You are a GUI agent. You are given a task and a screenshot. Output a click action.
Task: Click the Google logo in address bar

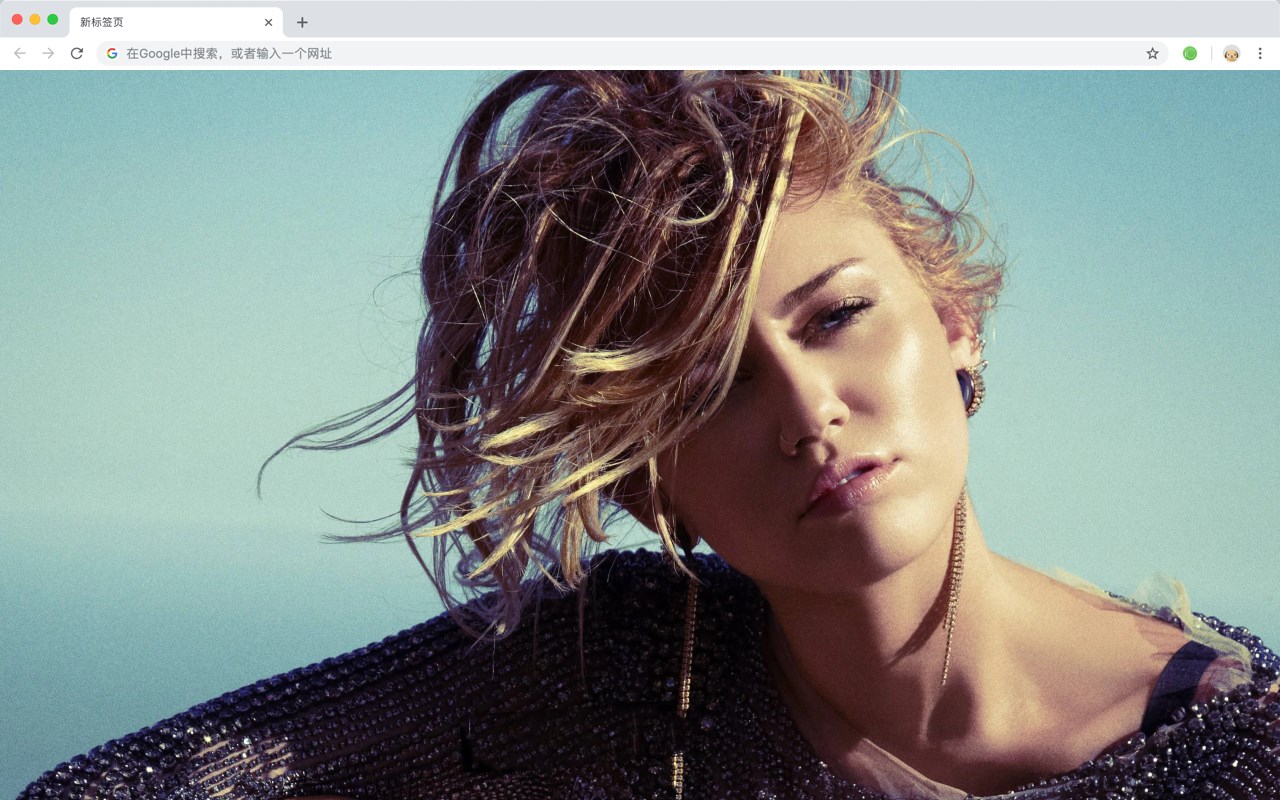(x=112, y=53)
